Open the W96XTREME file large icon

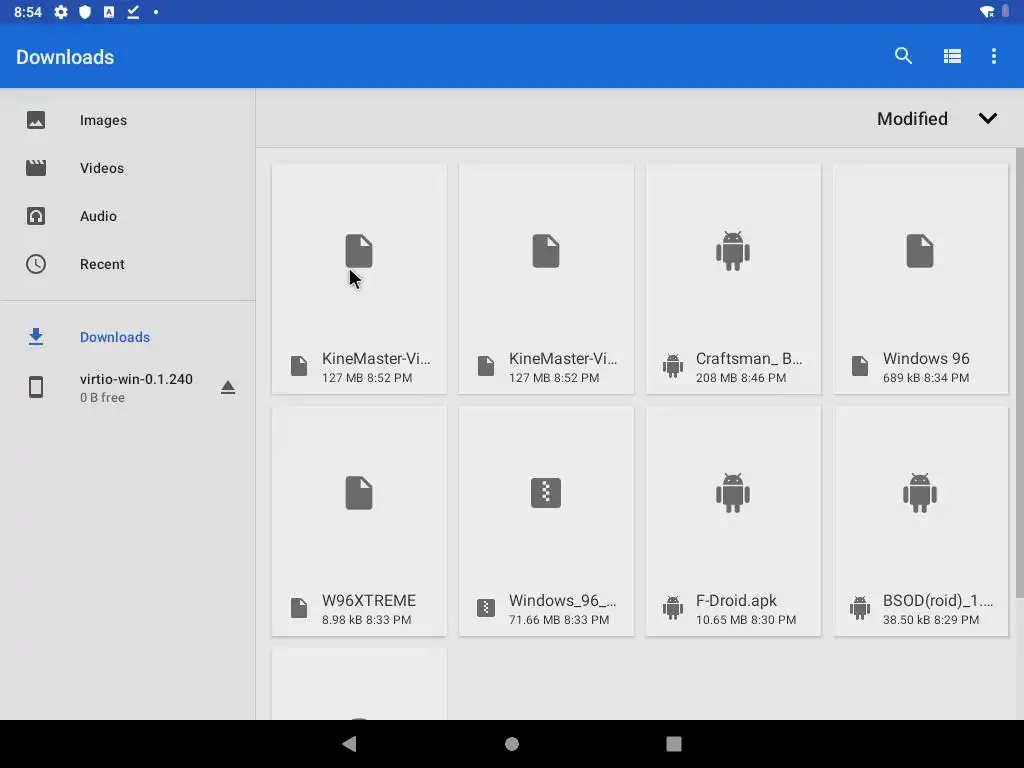(359, 492)
